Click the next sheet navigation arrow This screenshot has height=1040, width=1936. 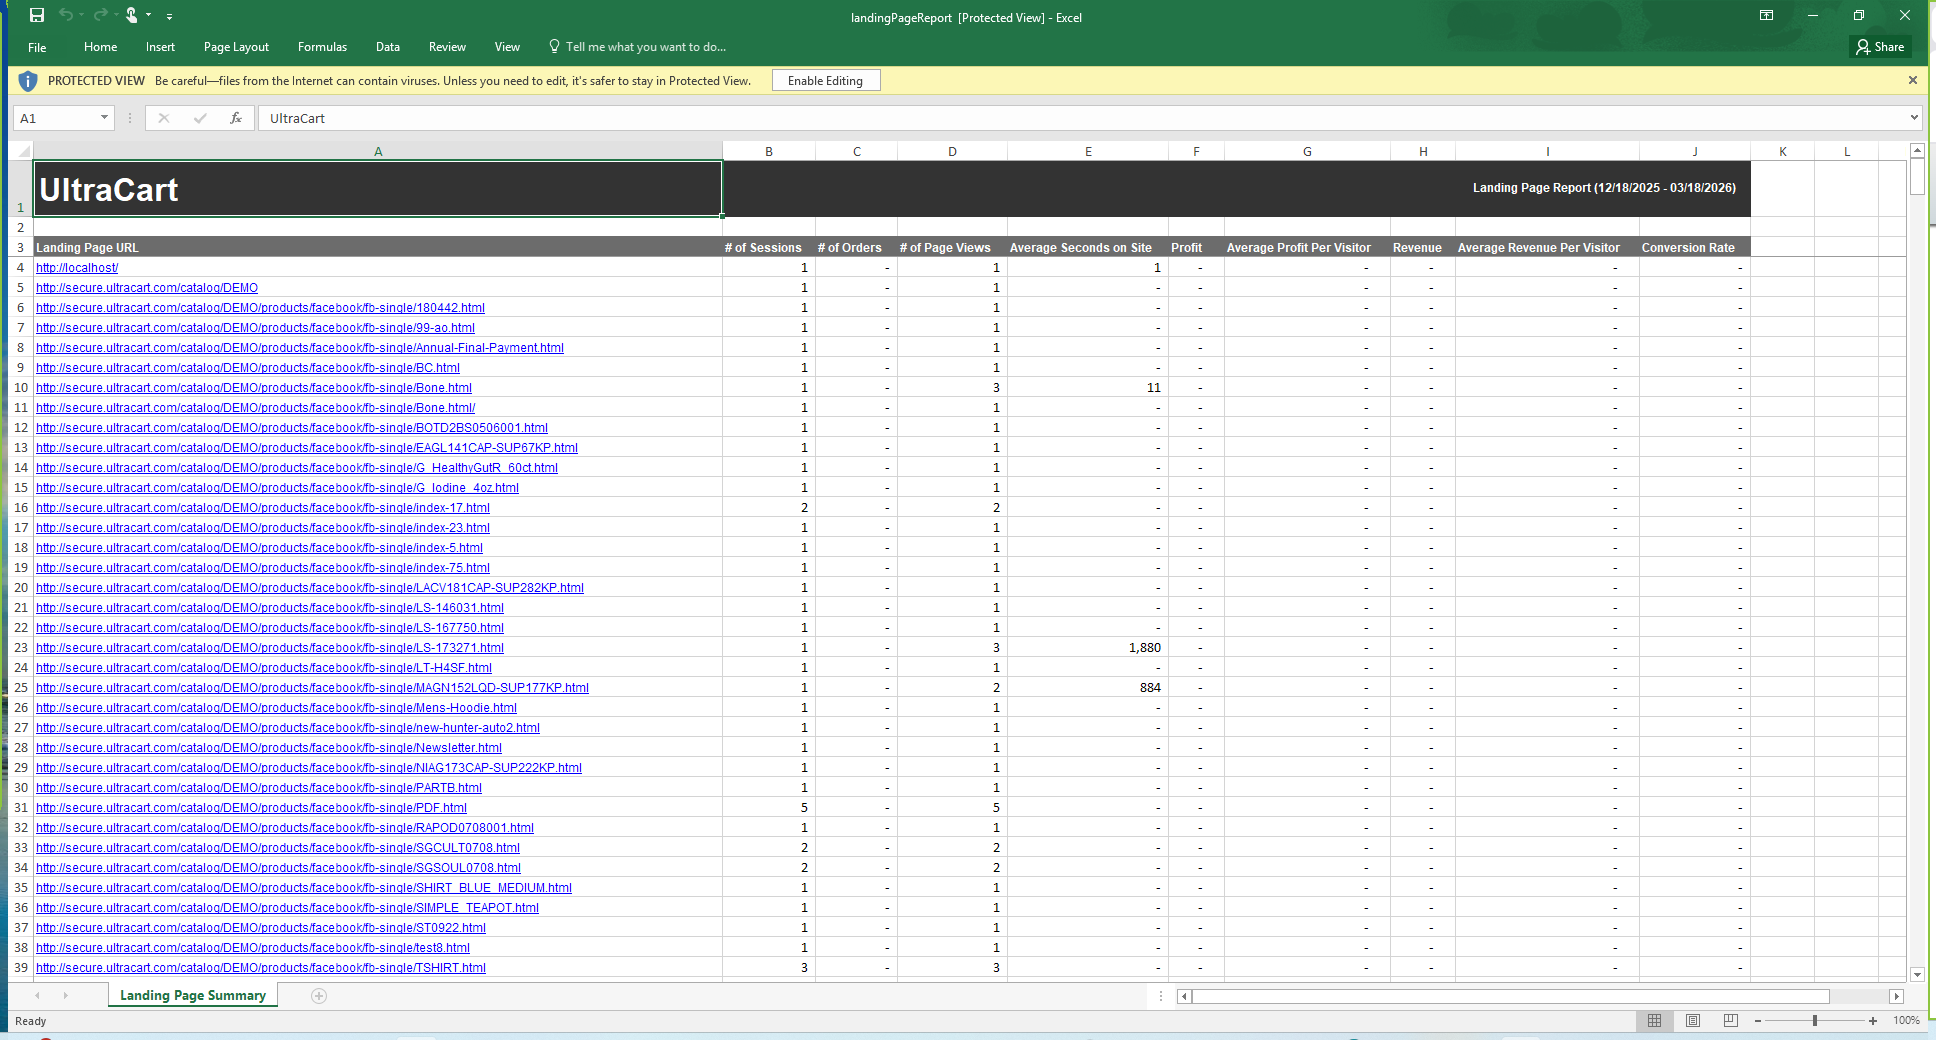tap(65, 995)
